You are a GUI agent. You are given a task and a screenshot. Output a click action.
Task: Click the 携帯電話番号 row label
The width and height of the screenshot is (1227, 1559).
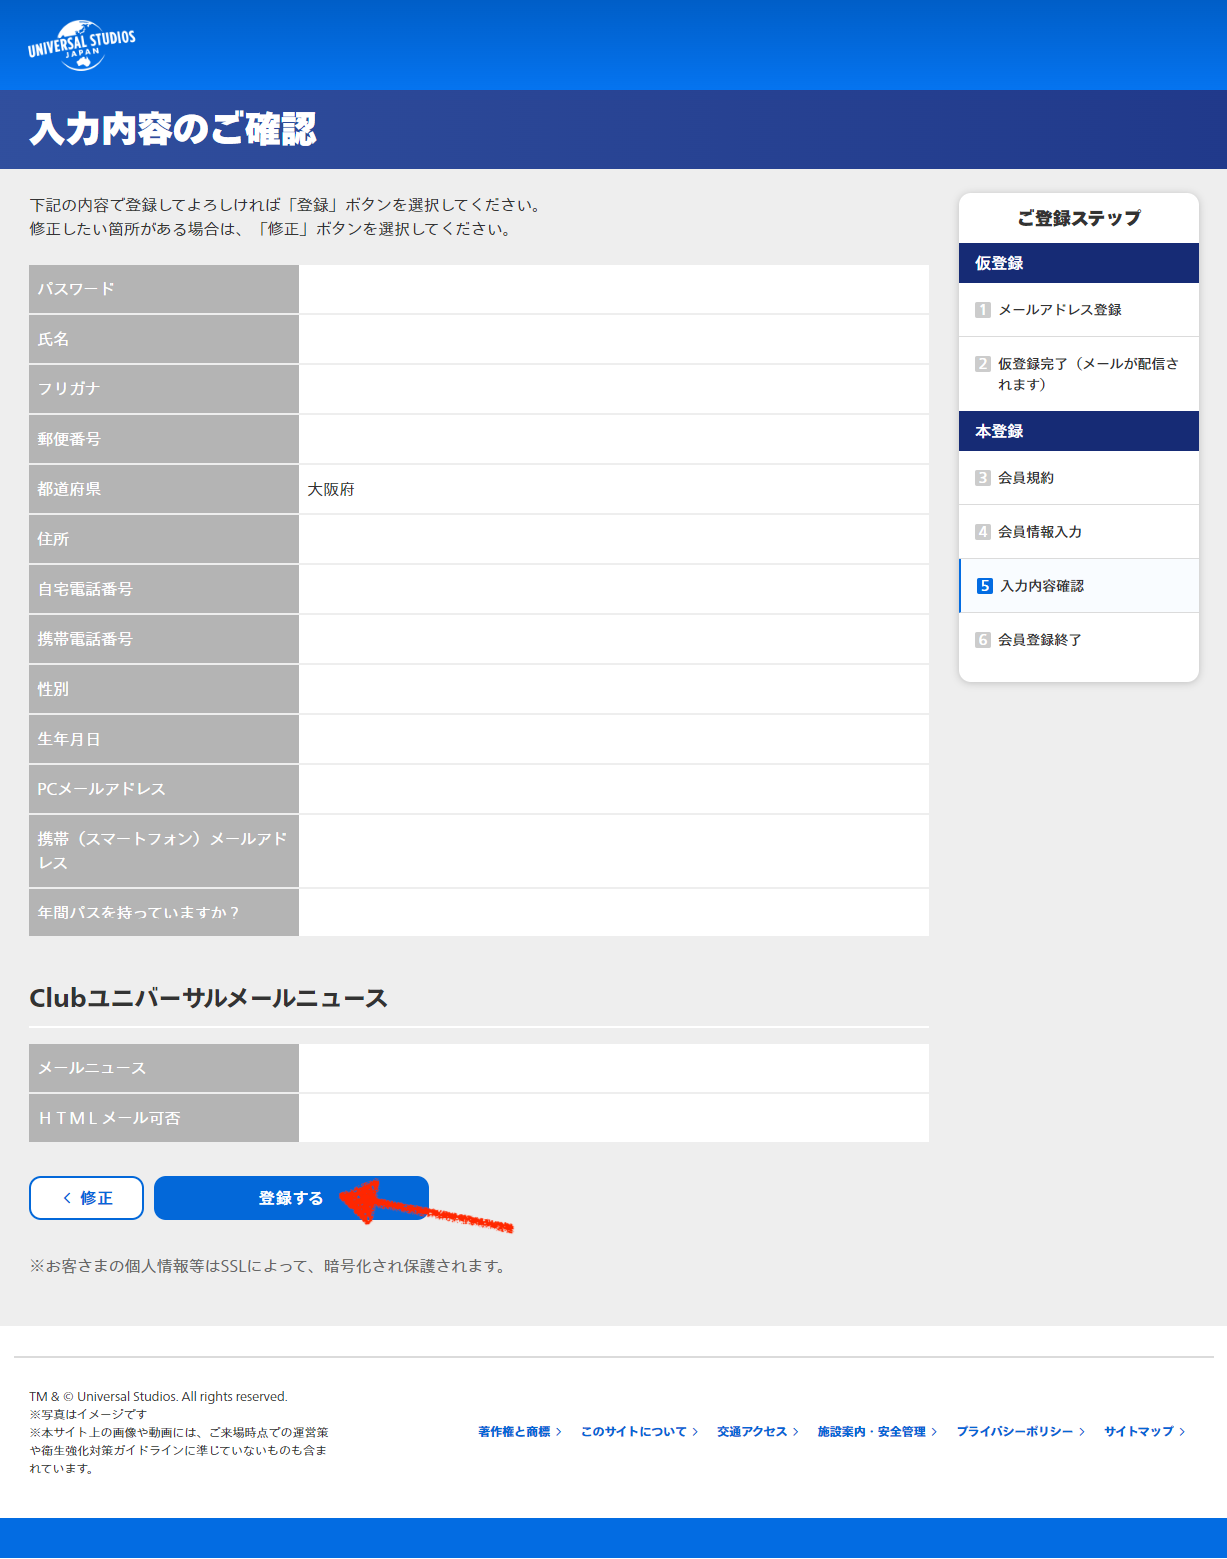coord(164,639)
